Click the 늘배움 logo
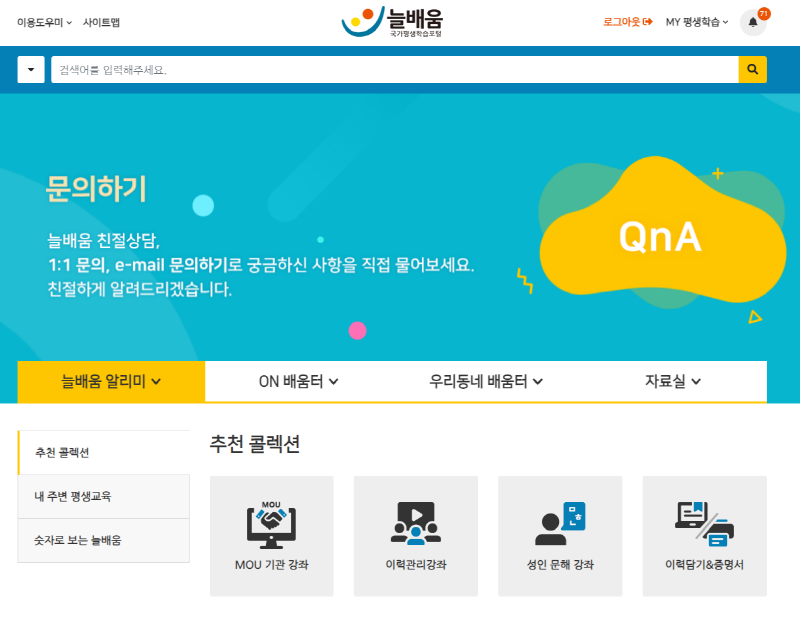This screenshot has height=617, width=800. (392, 22)
